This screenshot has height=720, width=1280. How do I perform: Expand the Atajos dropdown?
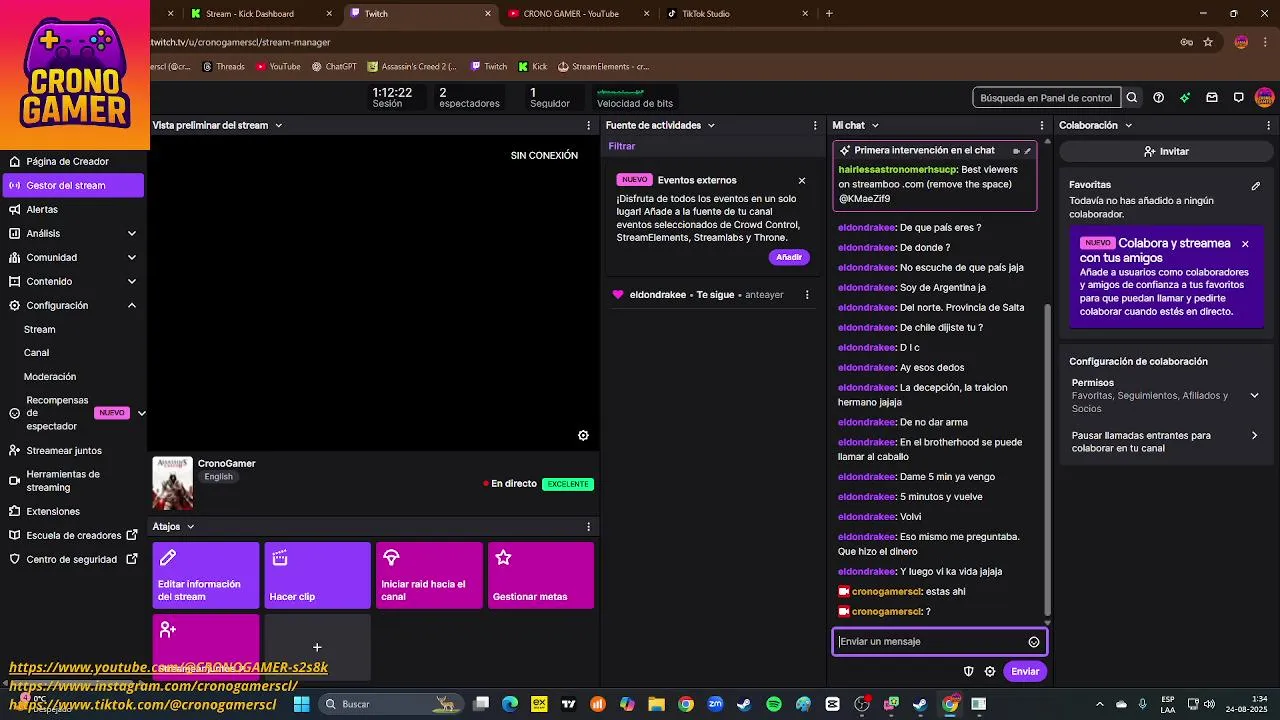(190, 527)
